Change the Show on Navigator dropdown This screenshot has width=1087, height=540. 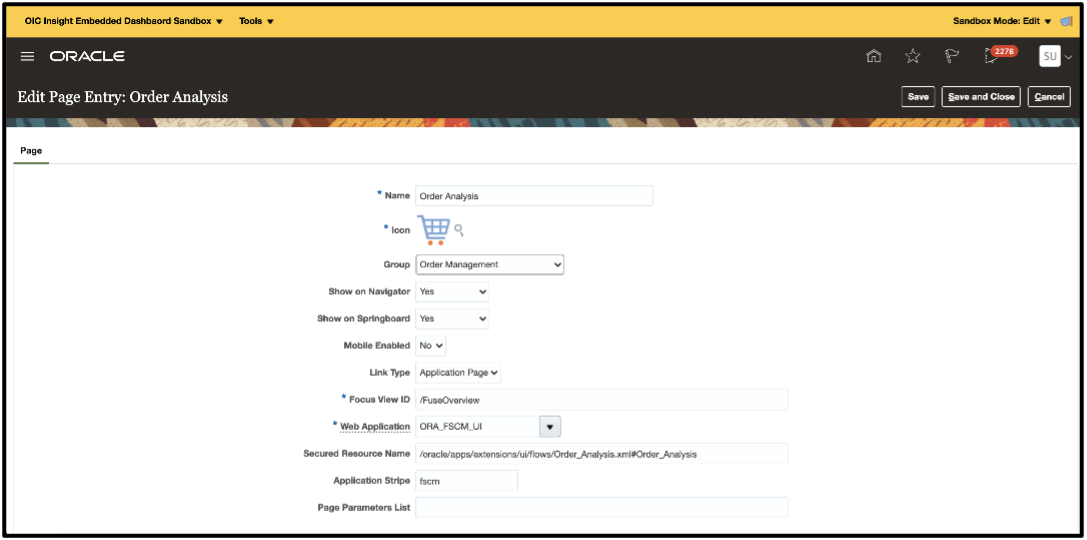click(452, 292)
